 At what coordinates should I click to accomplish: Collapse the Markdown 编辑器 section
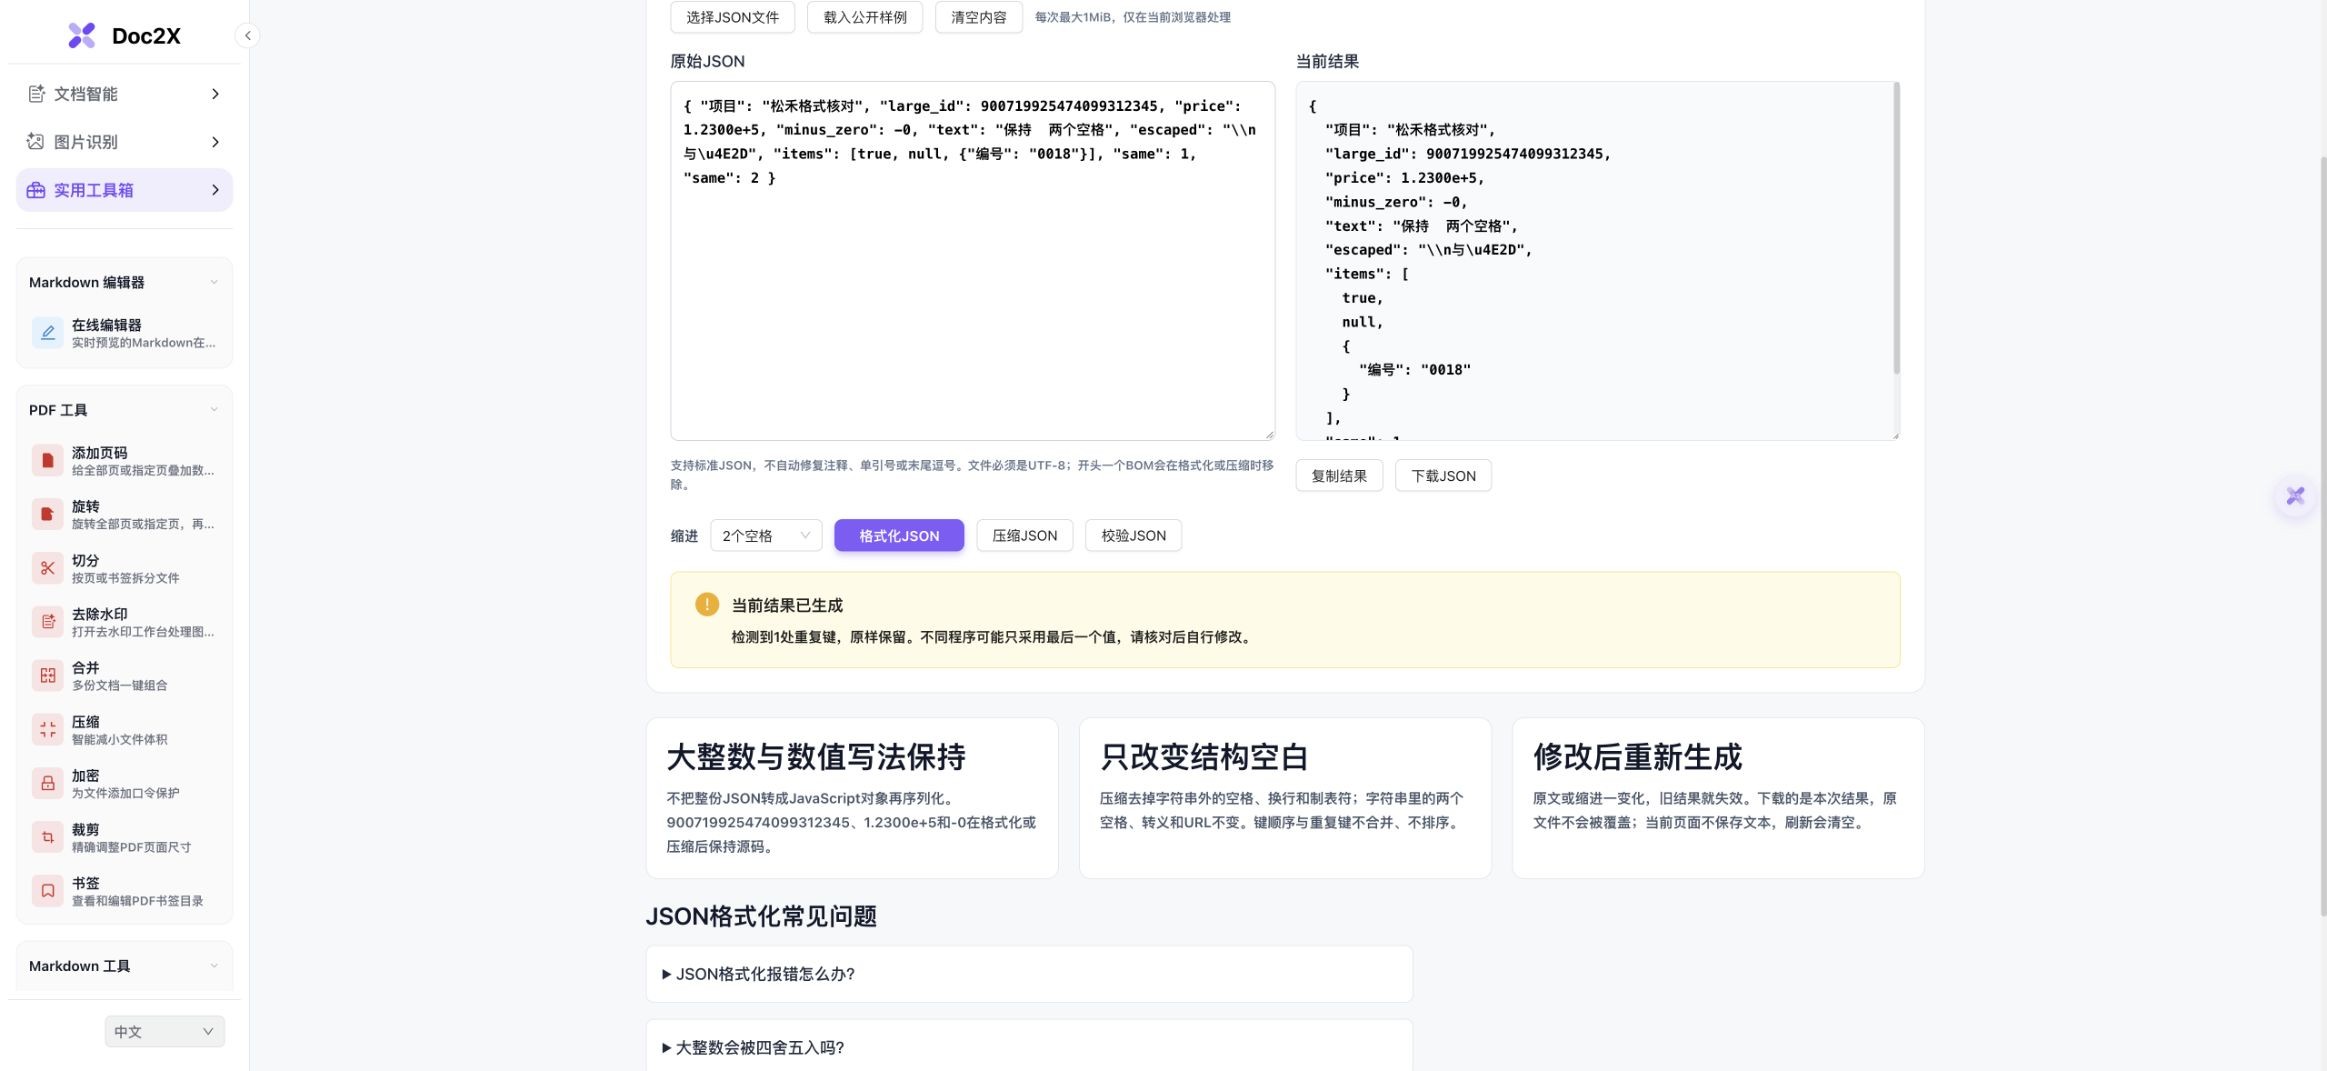(213, 283)
